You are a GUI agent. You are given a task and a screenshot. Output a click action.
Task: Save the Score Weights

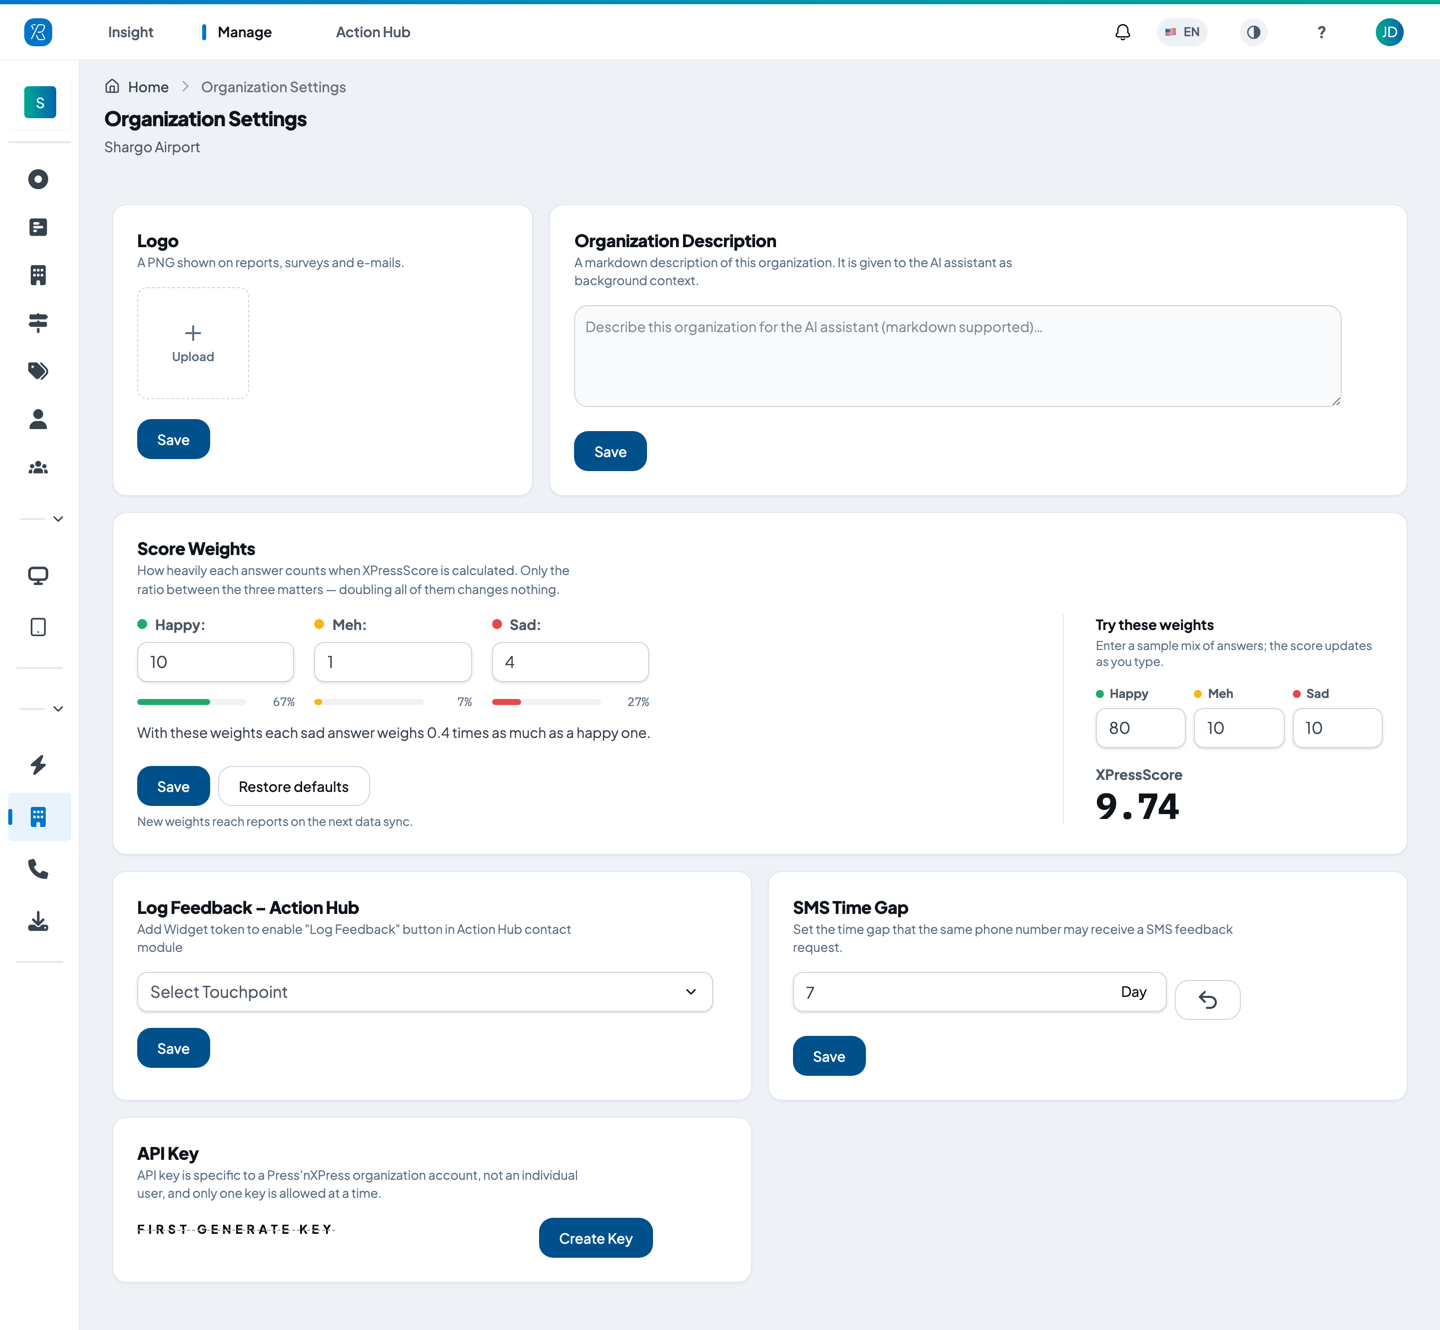173,786
